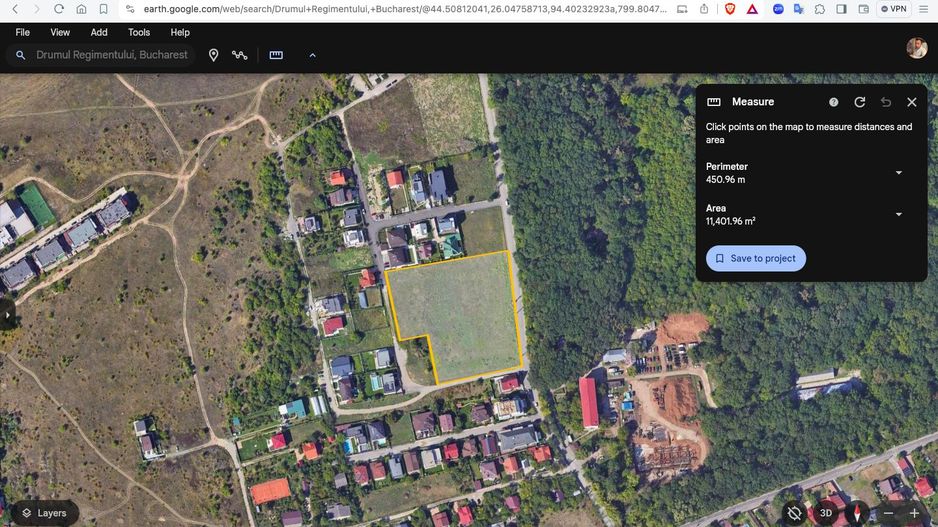Click the Save to project button
The width and height of the screenshot is (938, 527).
756,258
